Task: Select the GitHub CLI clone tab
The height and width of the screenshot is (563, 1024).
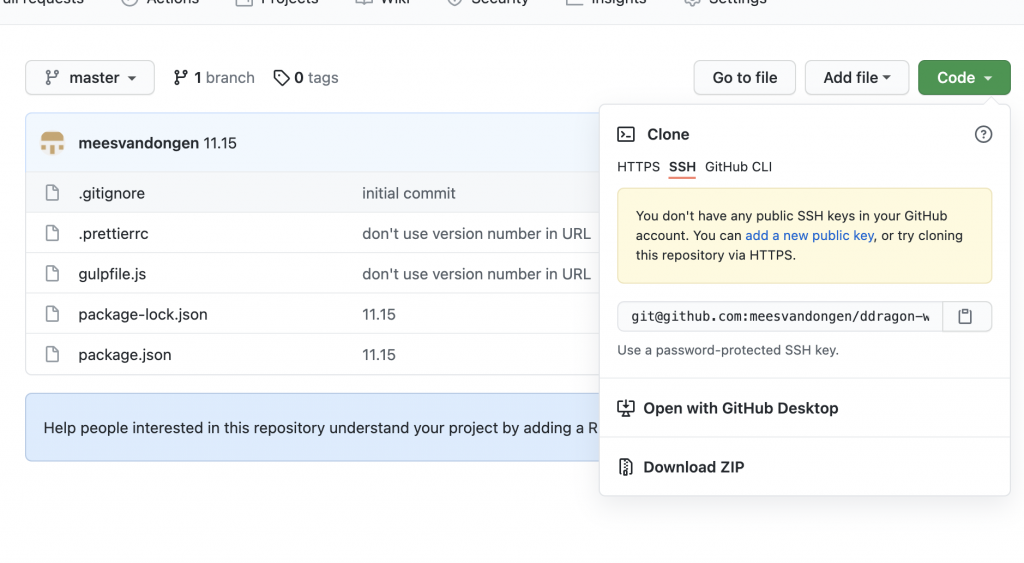Action: (x=738, y=167)
